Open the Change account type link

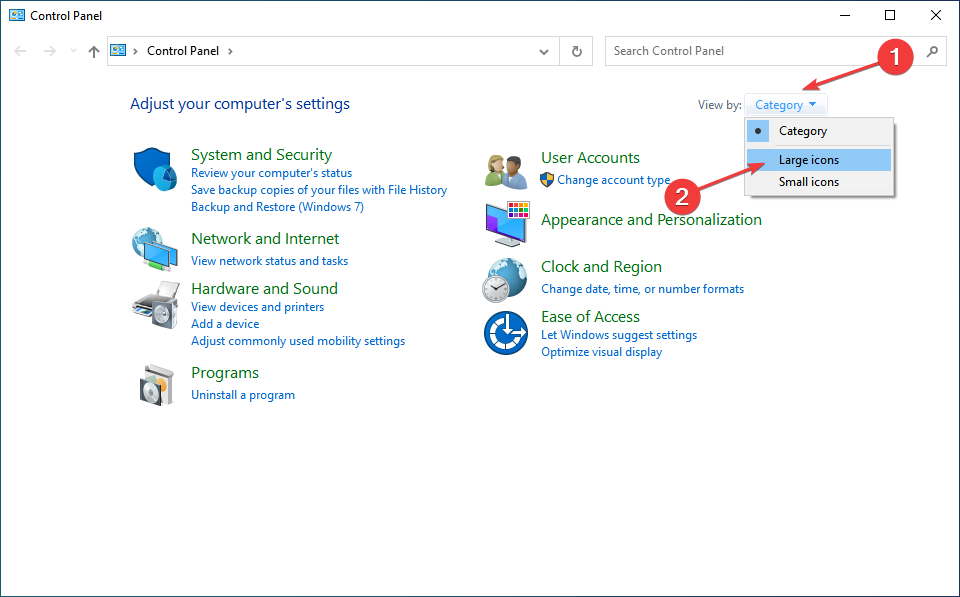point(613,180)
